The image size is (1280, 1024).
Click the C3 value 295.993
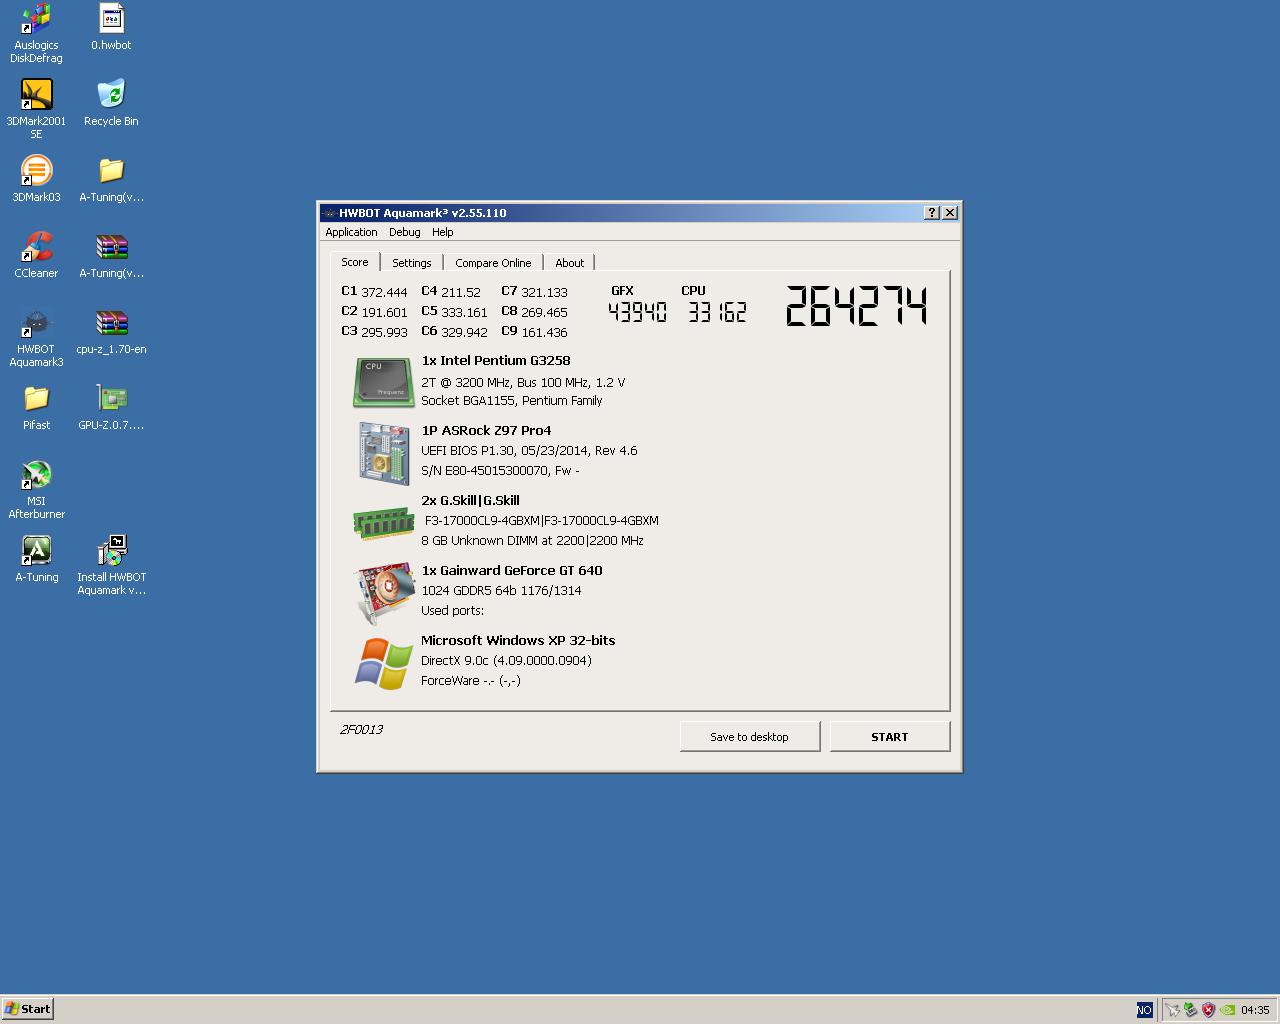pyautogui.click(x=385, y=332)
